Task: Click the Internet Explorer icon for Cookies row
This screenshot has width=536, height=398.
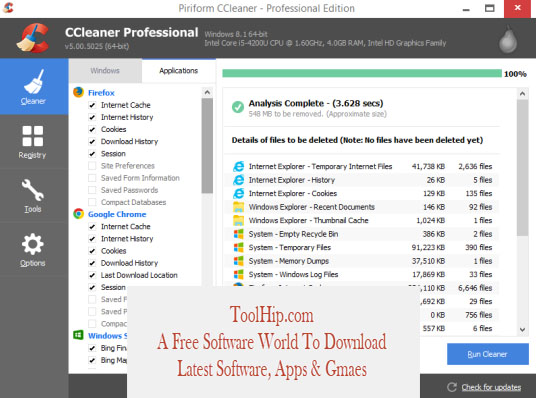Action: [238, 194]
